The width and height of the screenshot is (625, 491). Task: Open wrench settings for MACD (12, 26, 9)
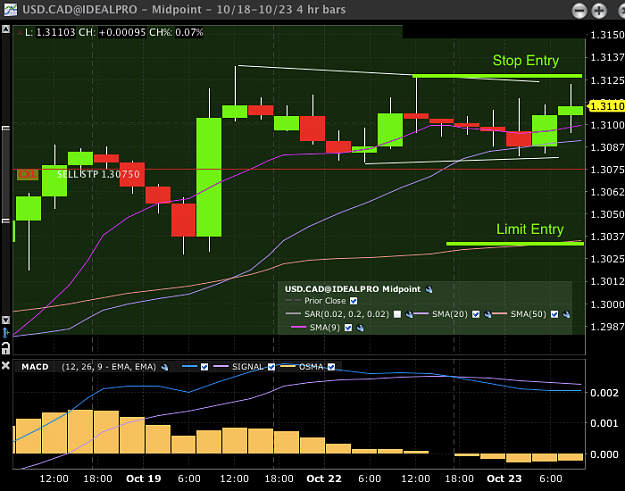(x=164, y=367)
